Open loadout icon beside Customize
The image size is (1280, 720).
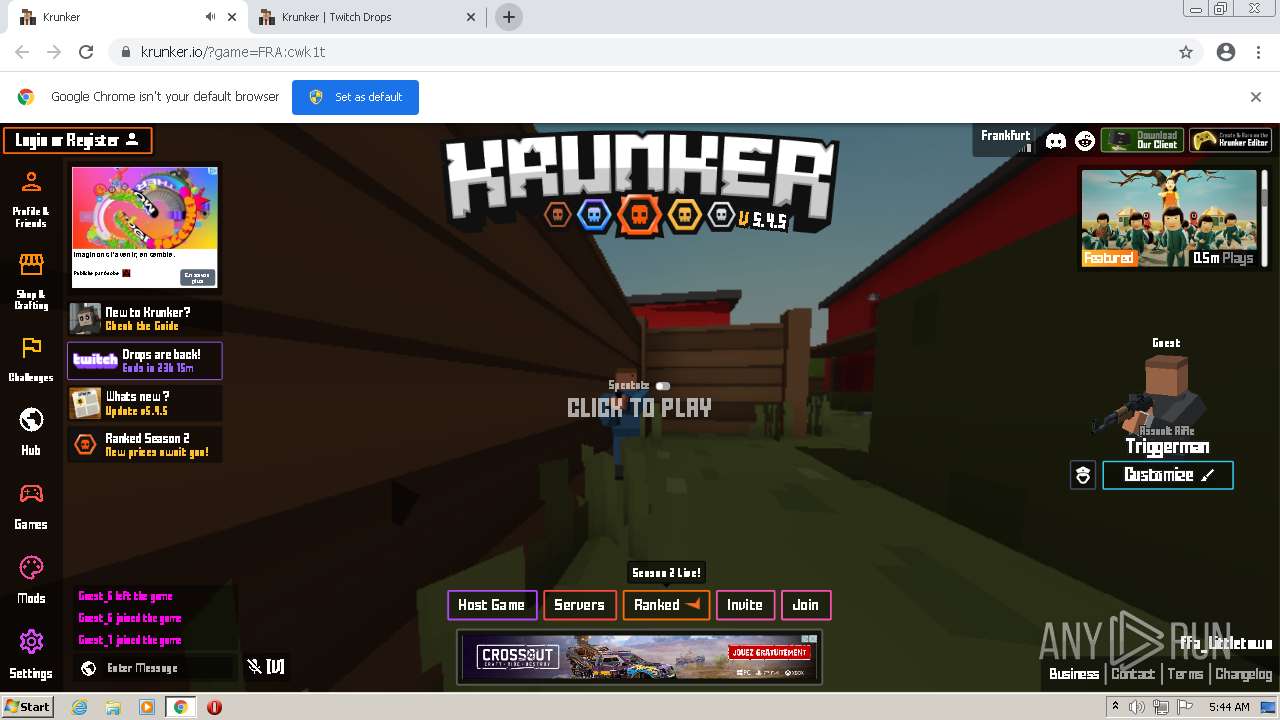(1083, 475)
